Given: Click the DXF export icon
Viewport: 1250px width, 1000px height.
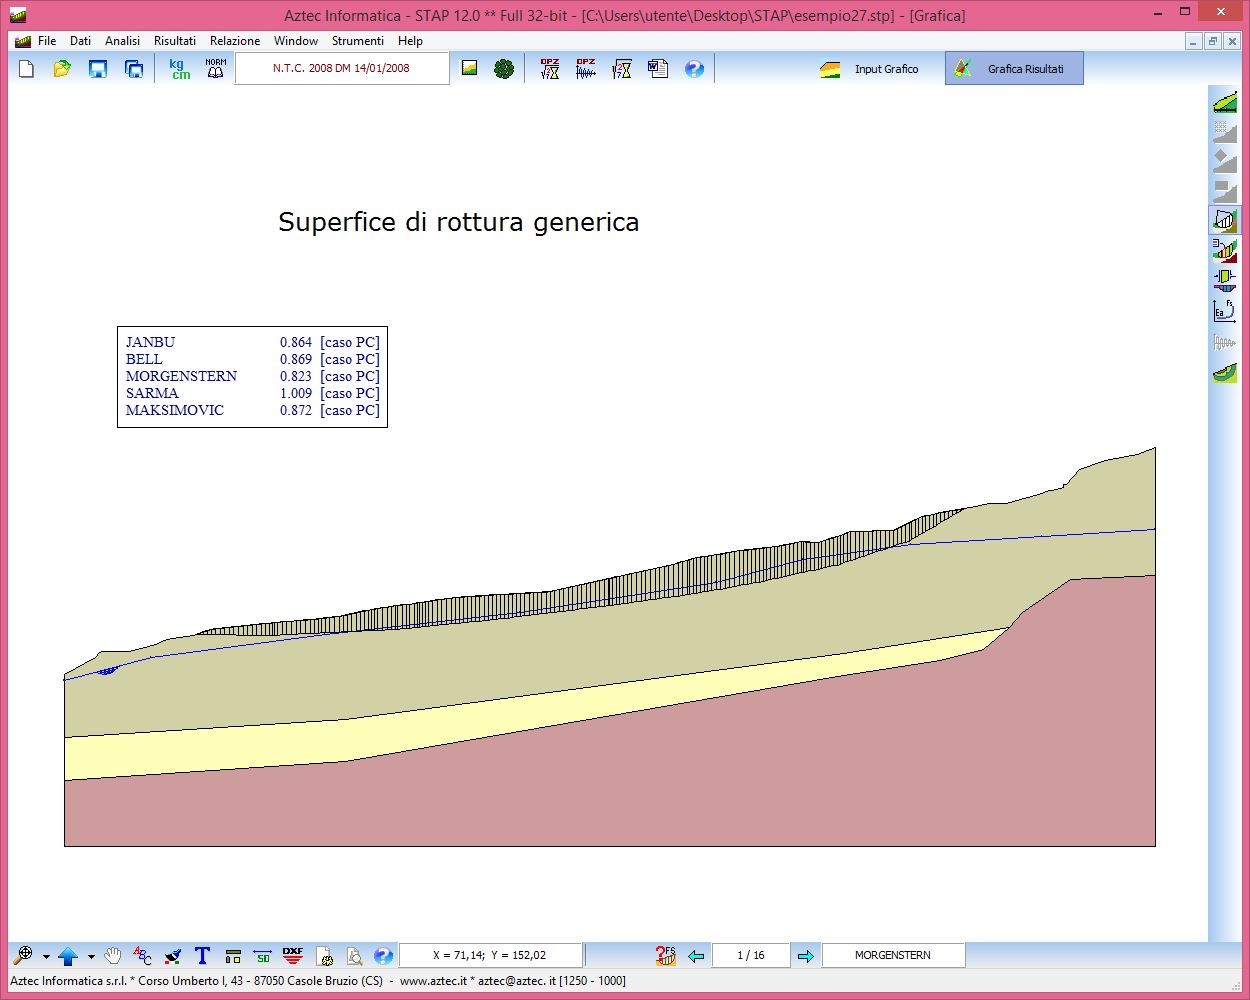Looking at the screenshot, I should (292, 956).
